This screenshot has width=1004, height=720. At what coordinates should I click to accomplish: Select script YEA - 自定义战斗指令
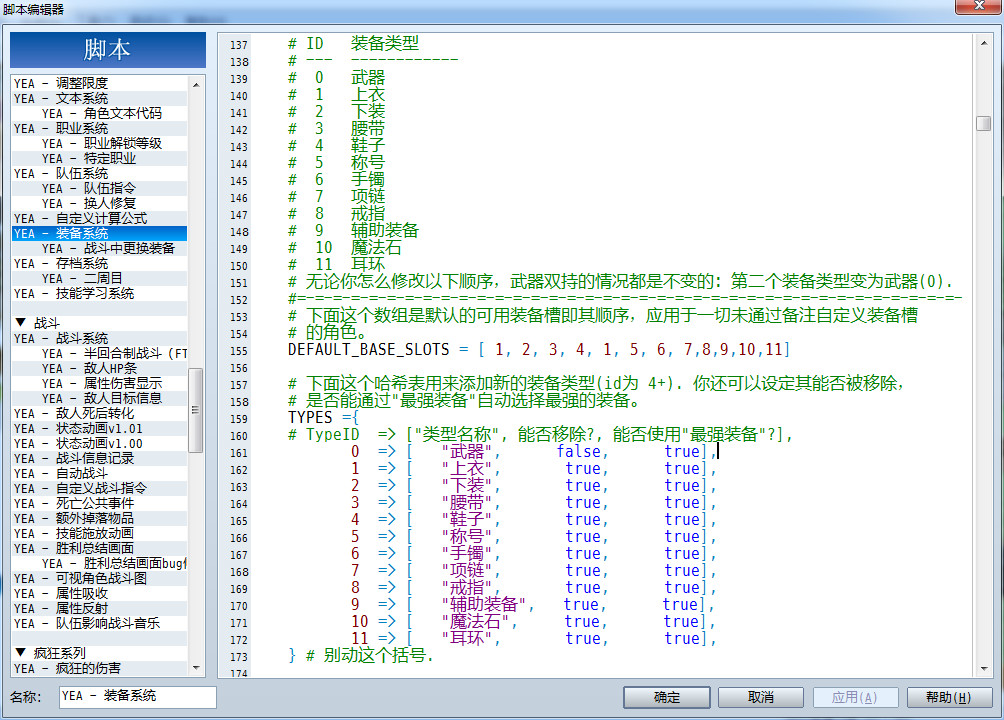tap(99, 488)
